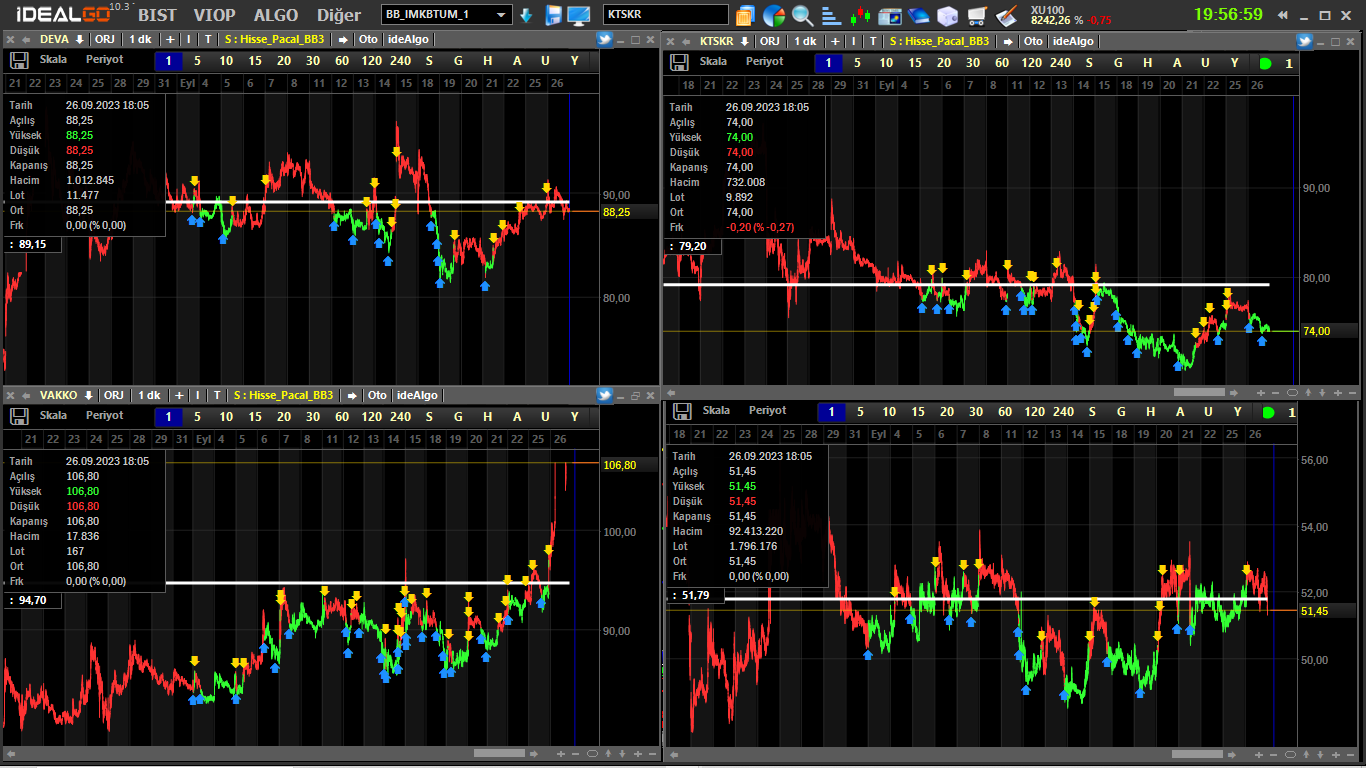
Task: Click Skala in VAKKO chart toolbar
Action: coord(54,415)
